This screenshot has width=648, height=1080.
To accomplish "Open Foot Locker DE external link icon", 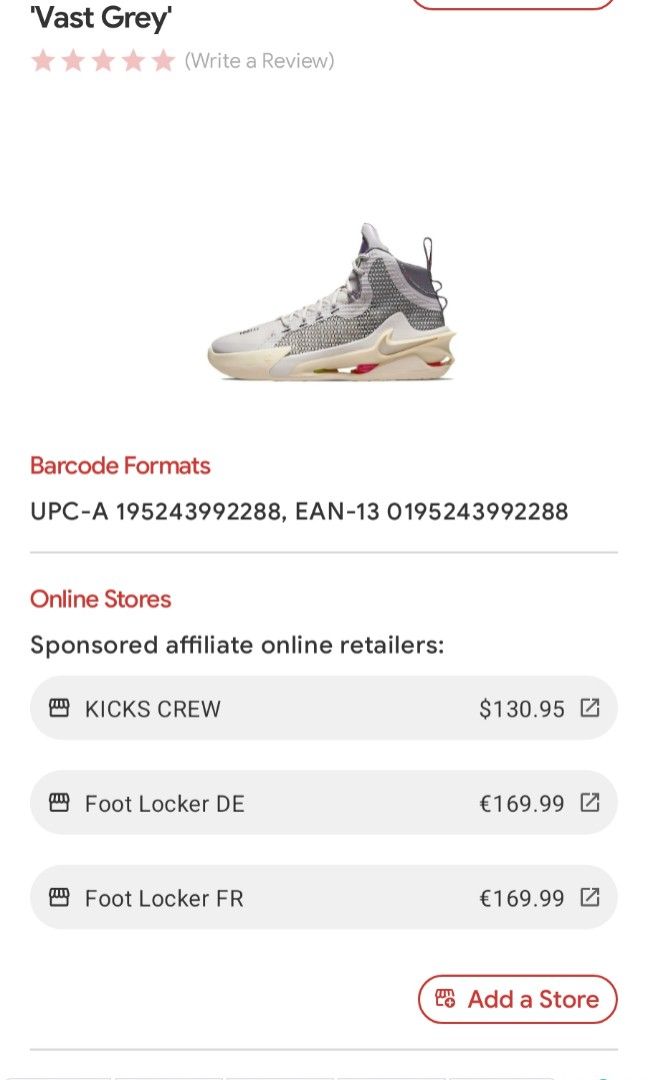I will click(x=590, y=802).
